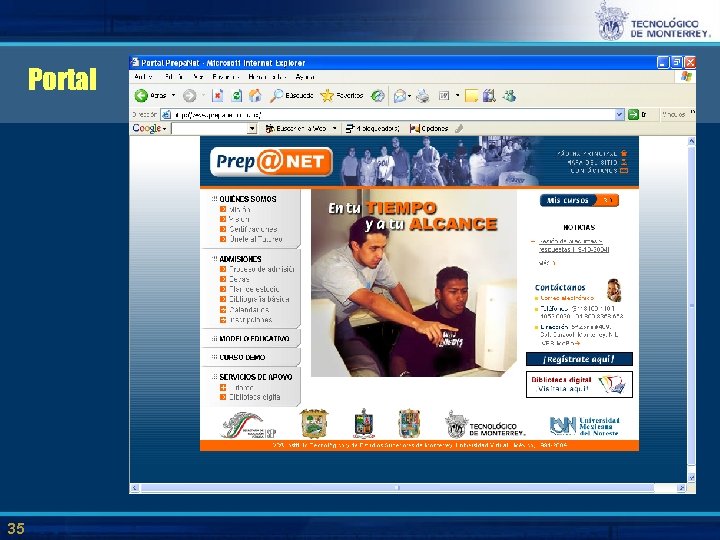Image resolution: width=720 pixels, height=540 pixels.
Task: Open the Biblioteca digital link in sidebar
Action: point(255,397)
